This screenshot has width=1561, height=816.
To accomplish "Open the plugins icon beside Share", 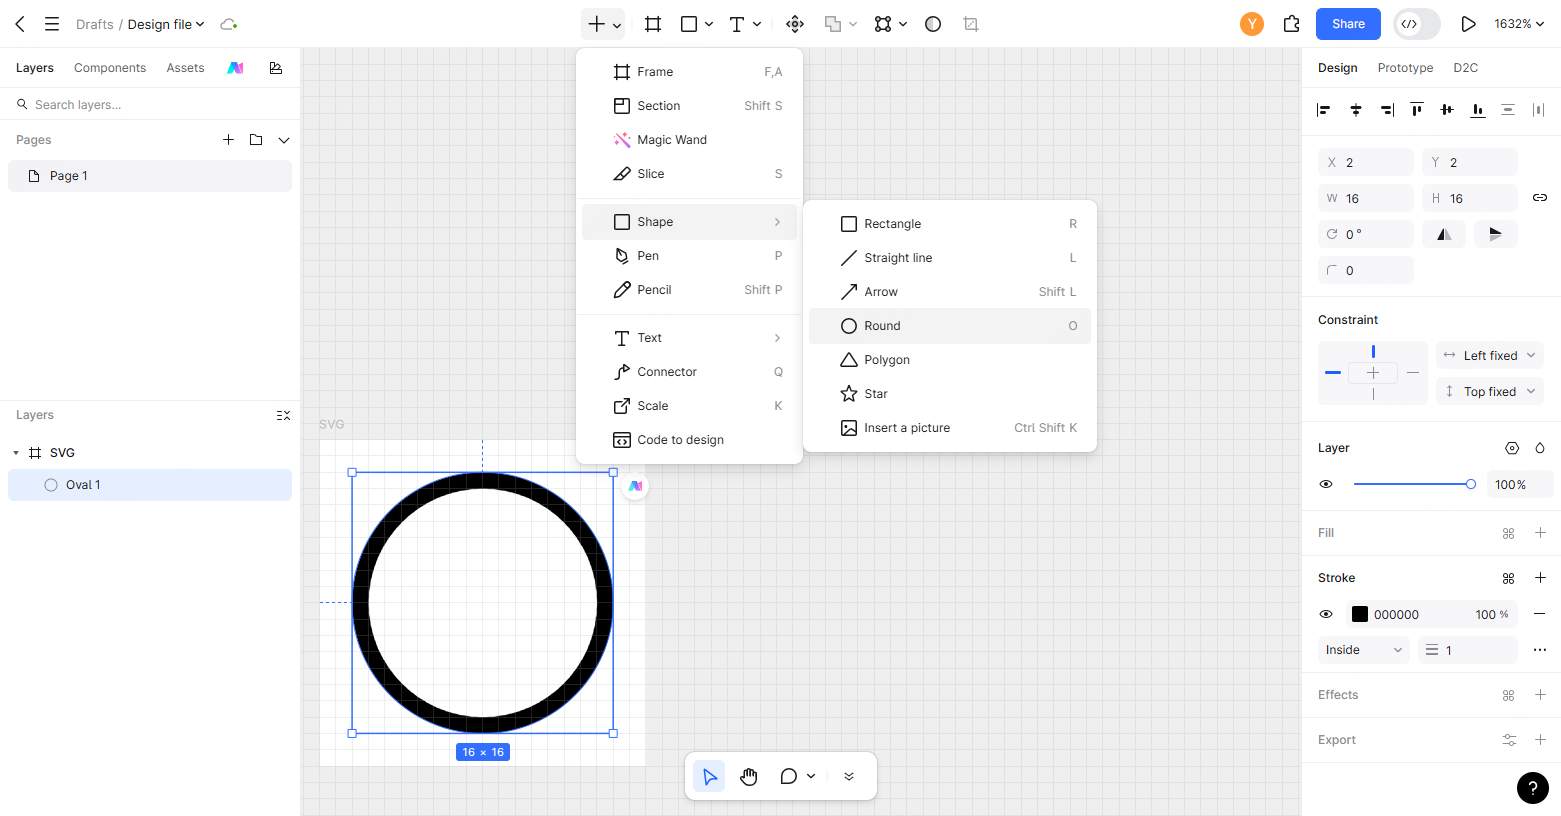I will pos(1292,24).
